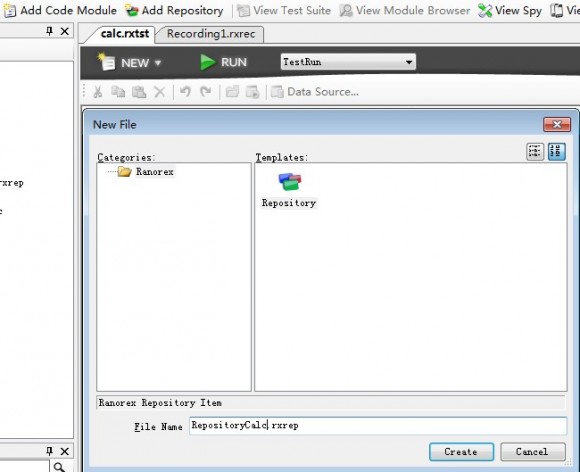This screenshot has width=580, height=472.
Task: Switch to the Recording1.rxrec tab
Action: click(211, 34)
